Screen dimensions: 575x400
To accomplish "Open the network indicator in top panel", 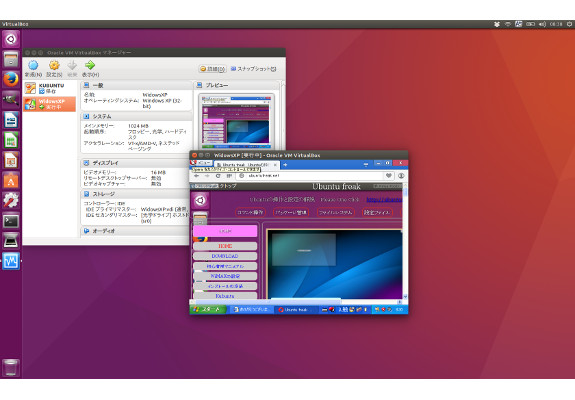I will tap(508, 24).
